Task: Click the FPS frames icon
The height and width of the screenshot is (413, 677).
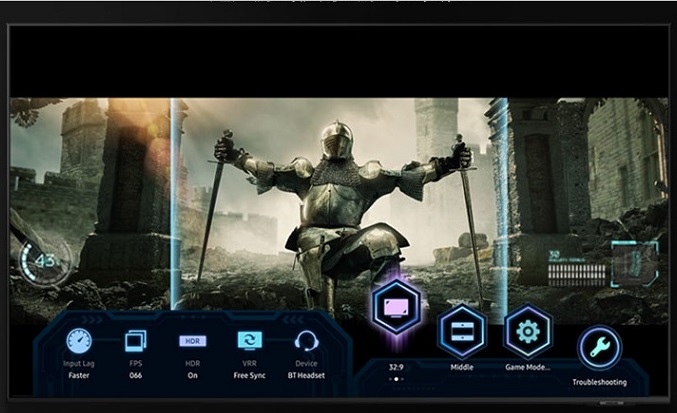Action: pyautogui.click(x=136, y=341)
